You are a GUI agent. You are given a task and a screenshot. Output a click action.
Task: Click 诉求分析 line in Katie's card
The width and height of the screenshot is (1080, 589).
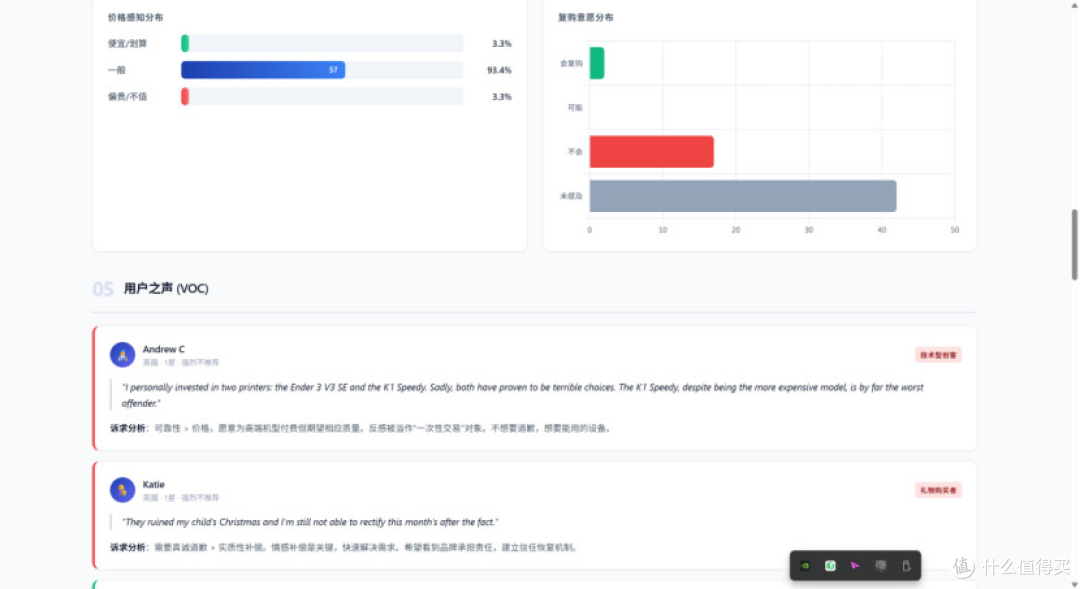tap(344, 547)
